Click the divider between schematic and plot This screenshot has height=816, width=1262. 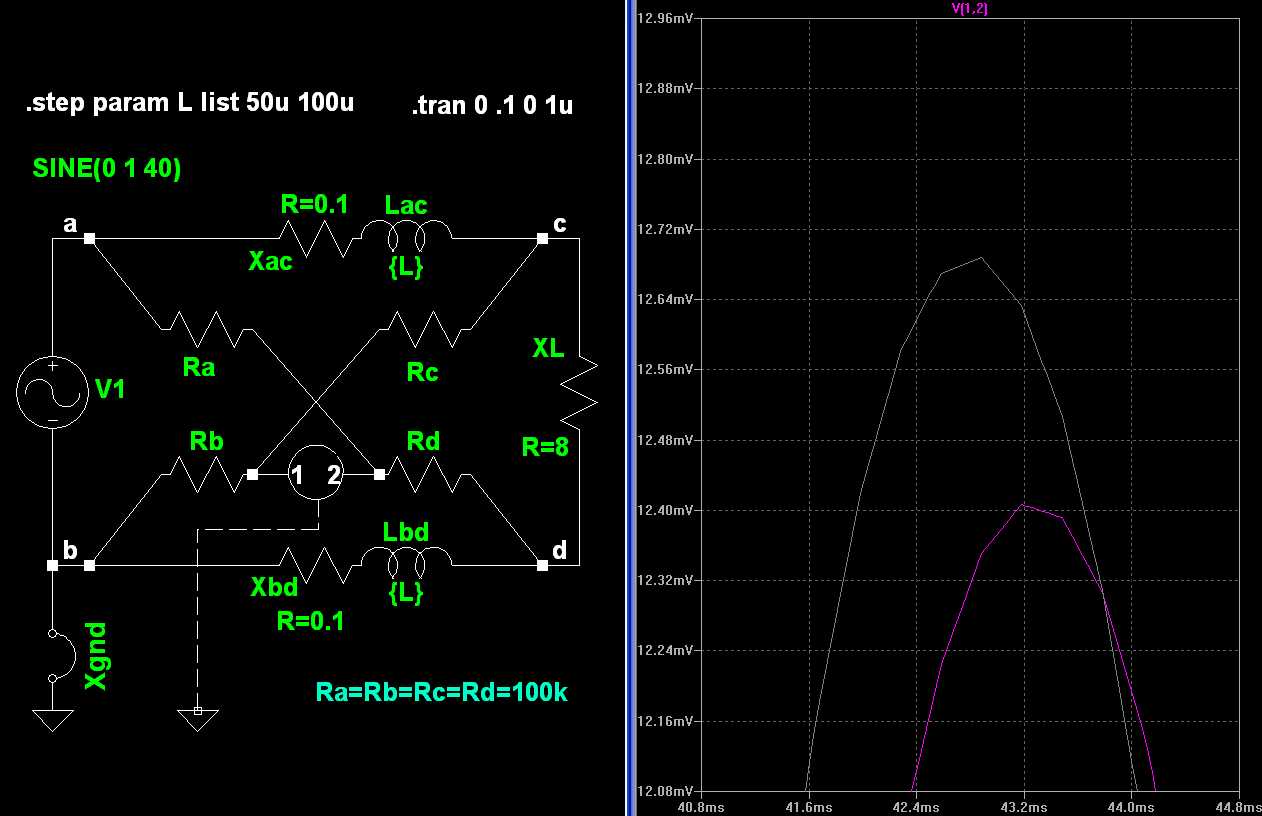point(630,408)
